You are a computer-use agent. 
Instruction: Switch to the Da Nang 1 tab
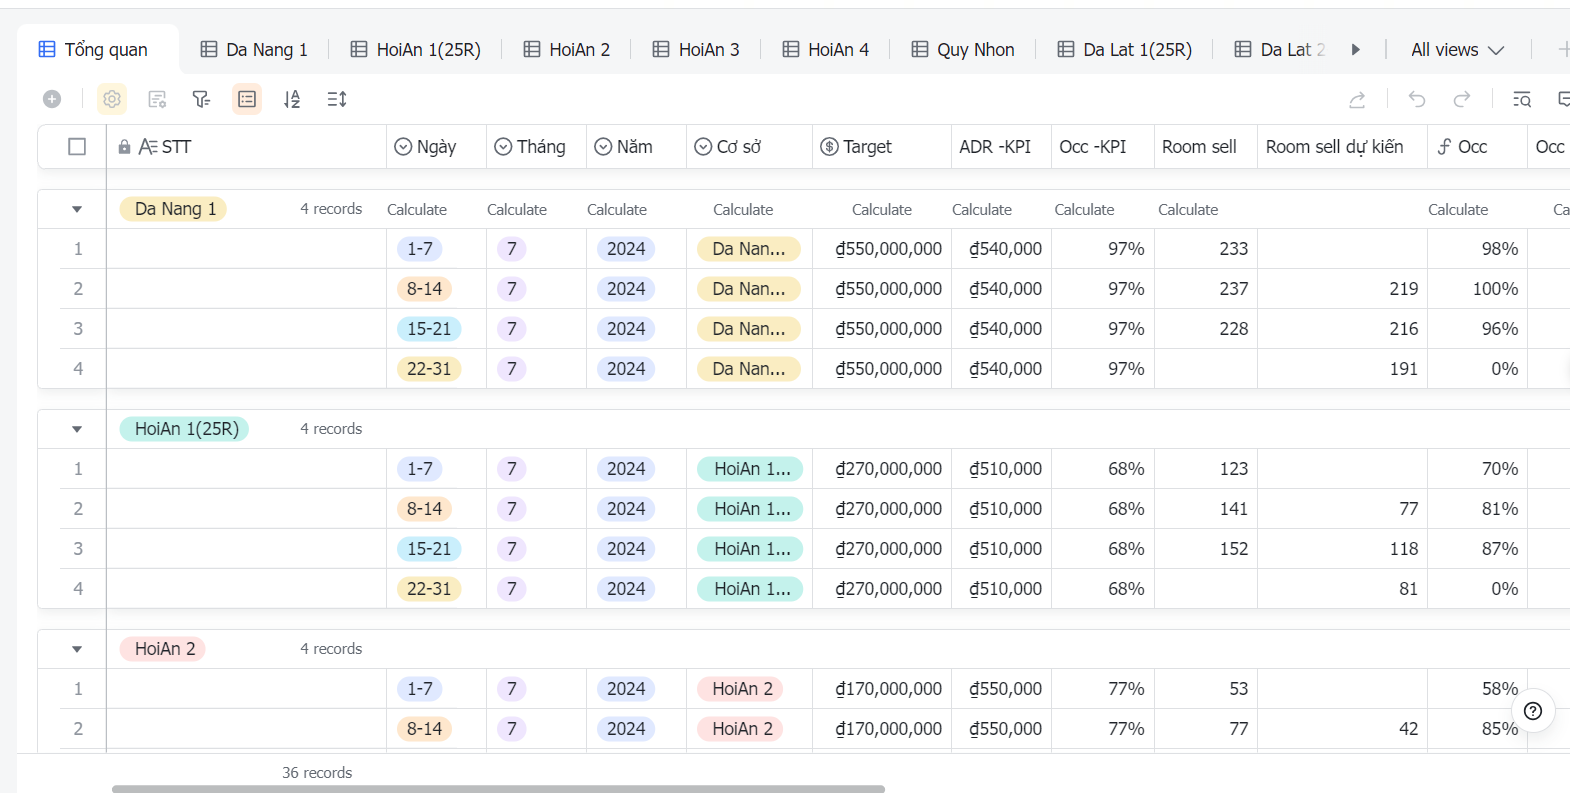(254, 49)
